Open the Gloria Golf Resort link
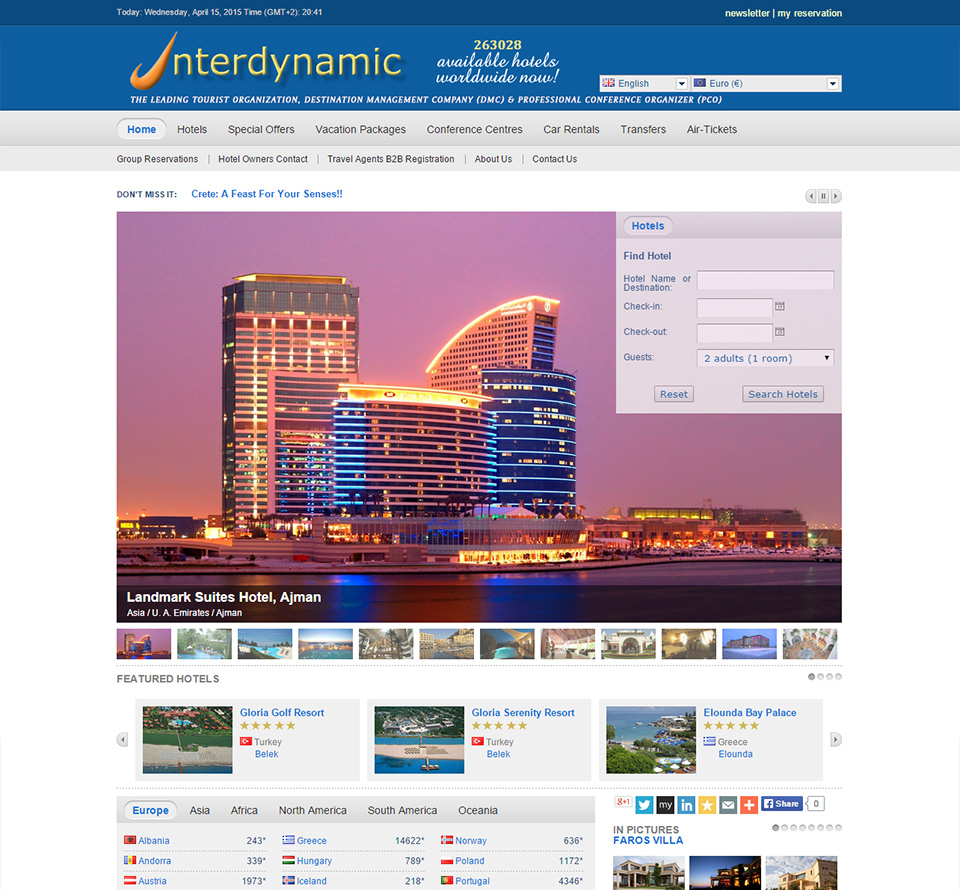The image size is (960, 890). tap(282, 713)
